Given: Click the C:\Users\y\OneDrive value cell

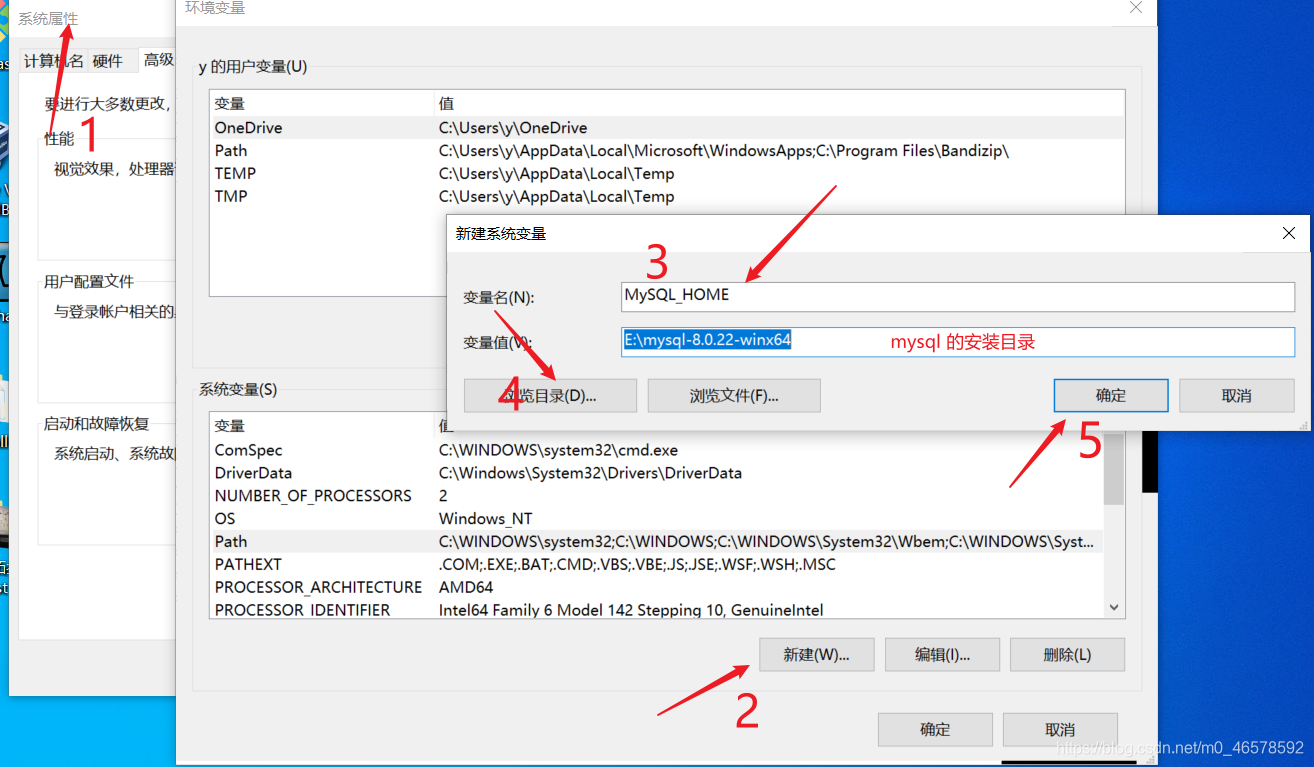Looking at the screenshot, I should pos(513,128).
